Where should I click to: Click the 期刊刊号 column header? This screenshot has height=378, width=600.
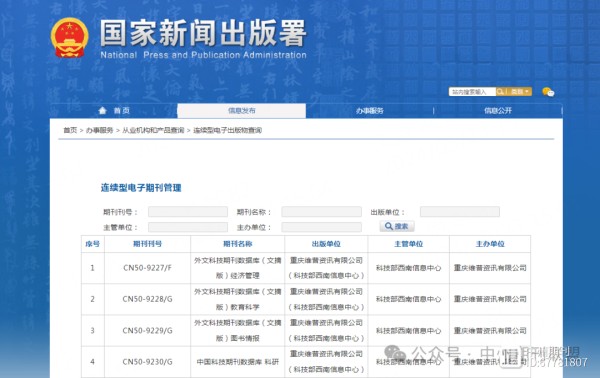(147, 244)
